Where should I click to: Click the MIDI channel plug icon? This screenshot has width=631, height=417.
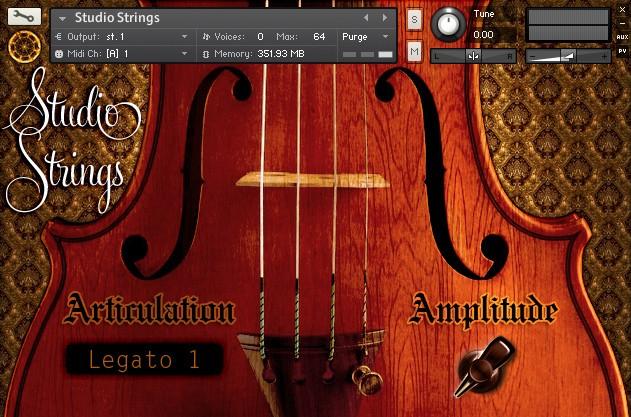click(59, 54)
